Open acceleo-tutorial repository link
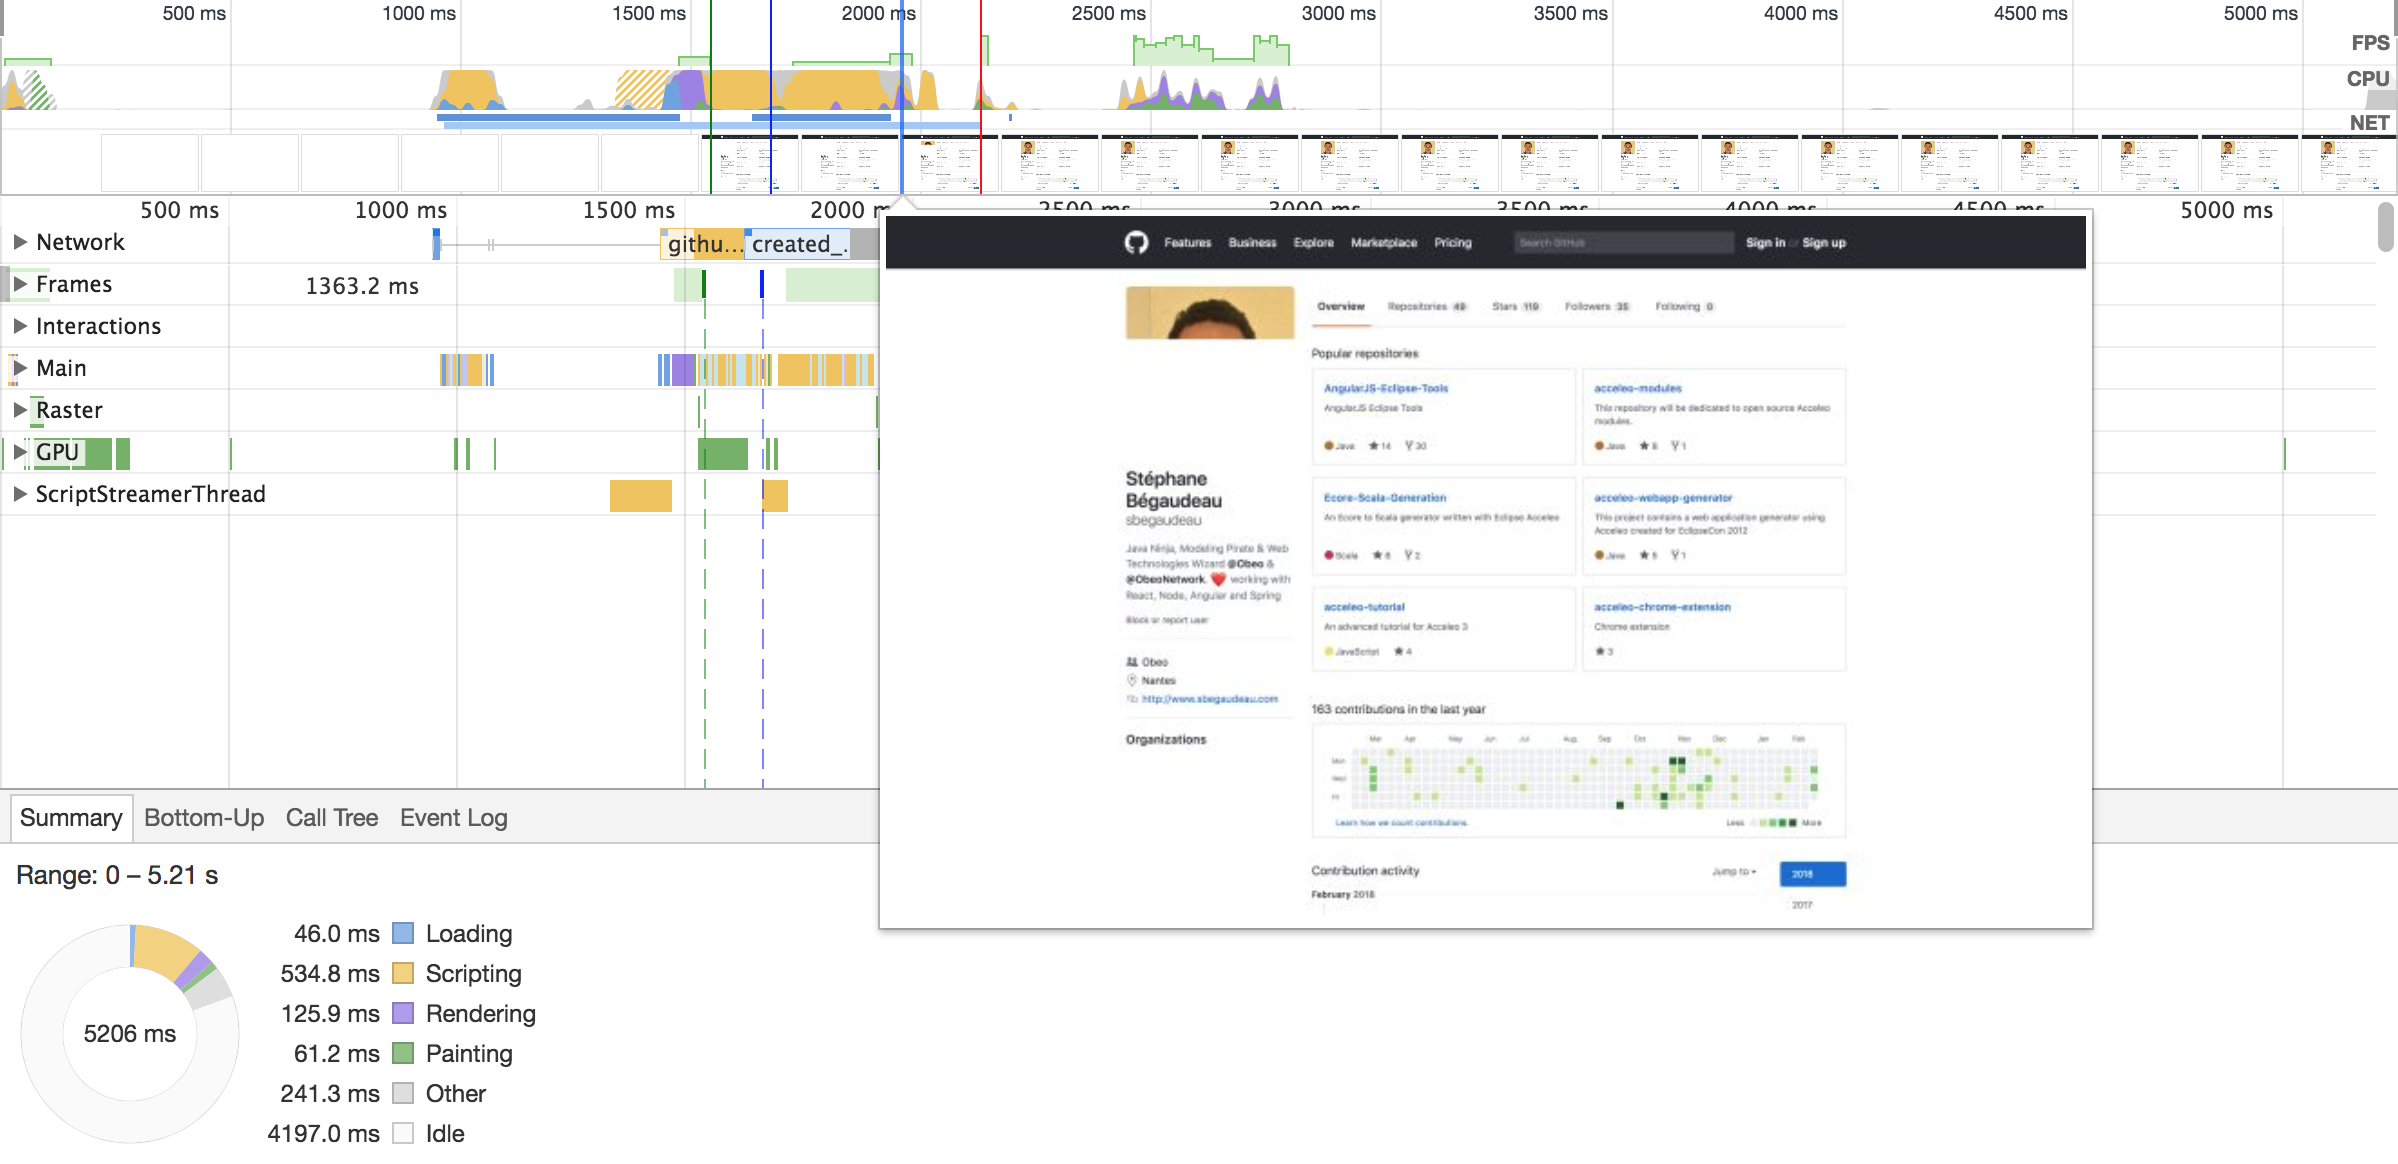This screenshot has width=2398, height=1164. 1364,607
